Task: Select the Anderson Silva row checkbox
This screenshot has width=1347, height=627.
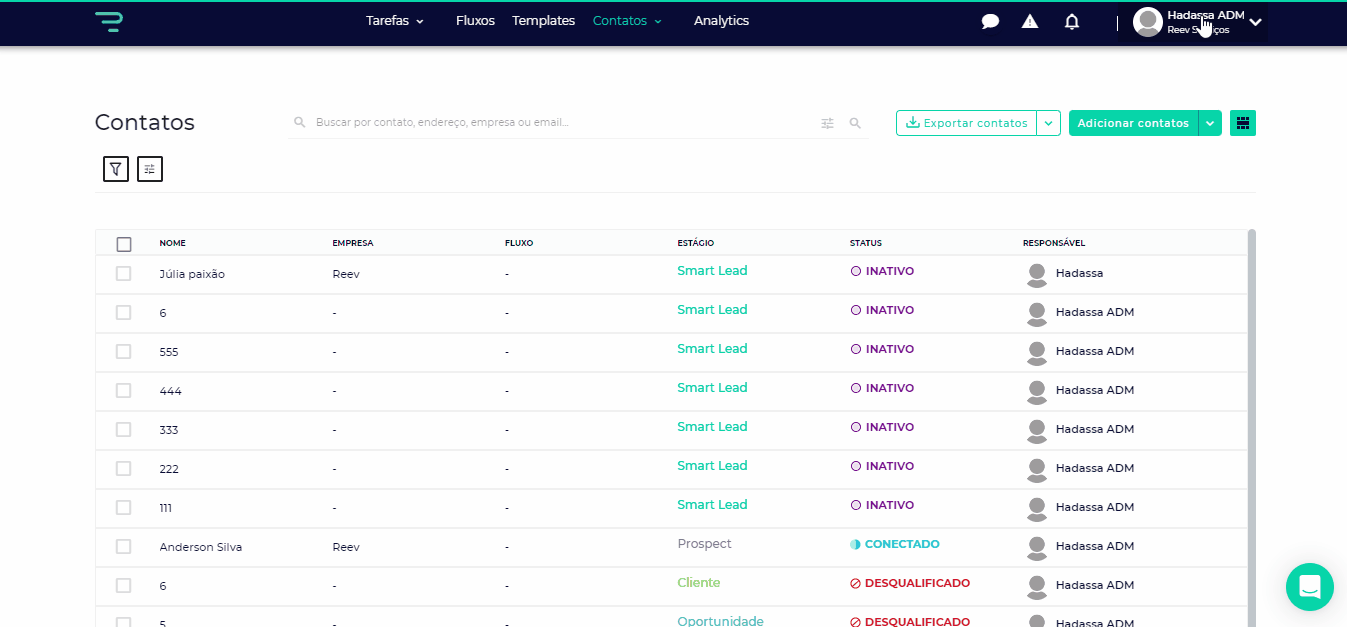Action: tap(124, 547)
